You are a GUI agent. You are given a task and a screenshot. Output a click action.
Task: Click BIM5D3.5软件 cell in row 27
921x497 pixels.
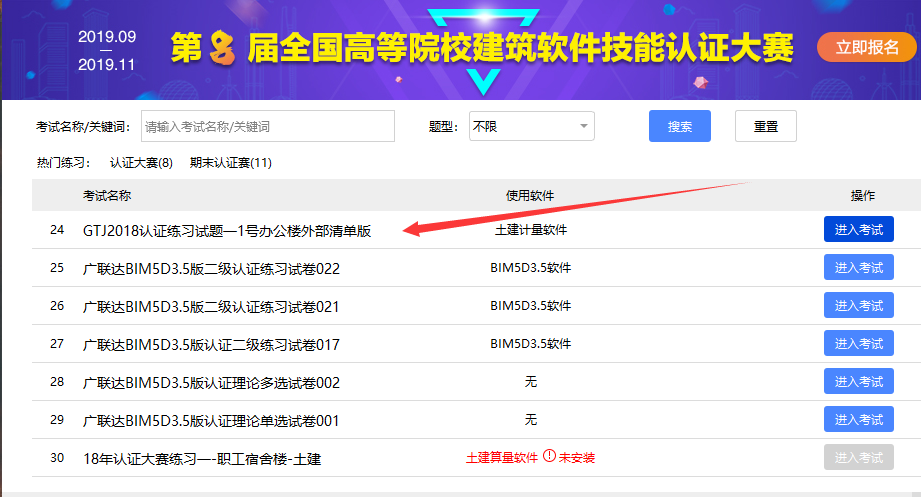point(530,344)
